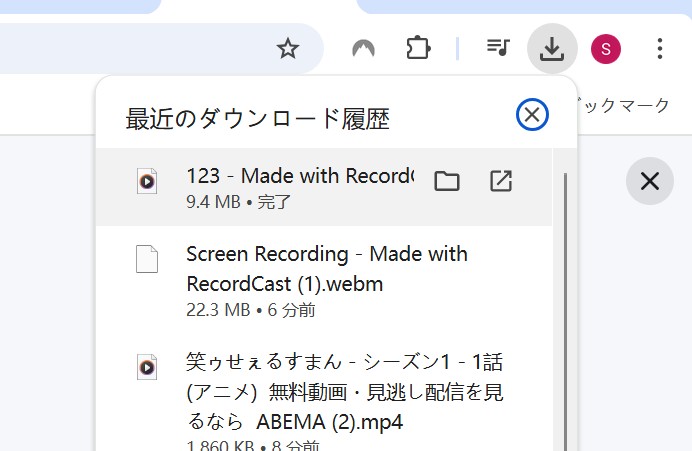Click the round X button behind the popup
The width and height of the screenshot is (692, 451).
650,181
